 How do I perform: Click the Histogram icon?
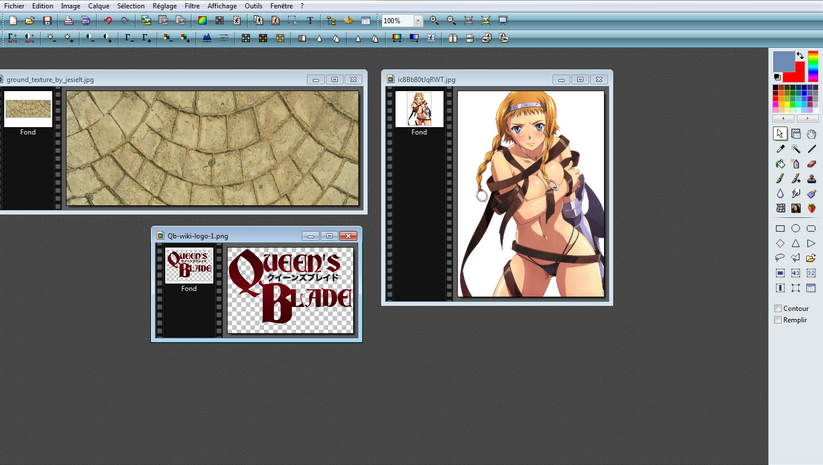tap(207, 38)
